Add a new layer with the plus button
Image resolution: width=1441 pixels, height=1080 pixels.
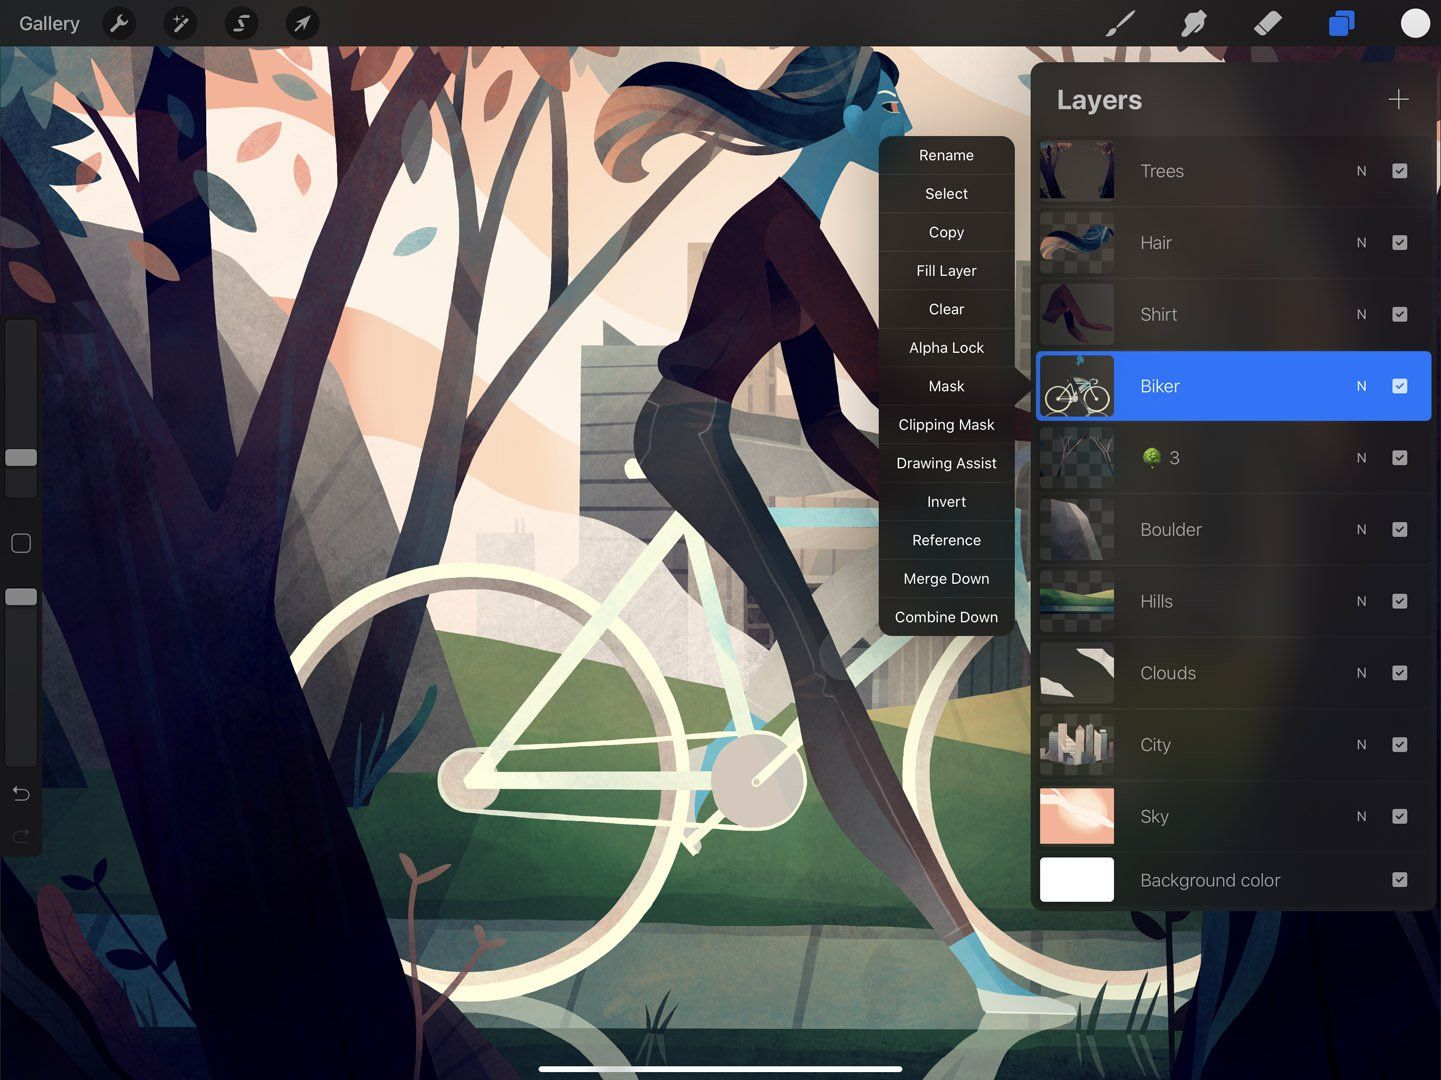point(1397,99)
